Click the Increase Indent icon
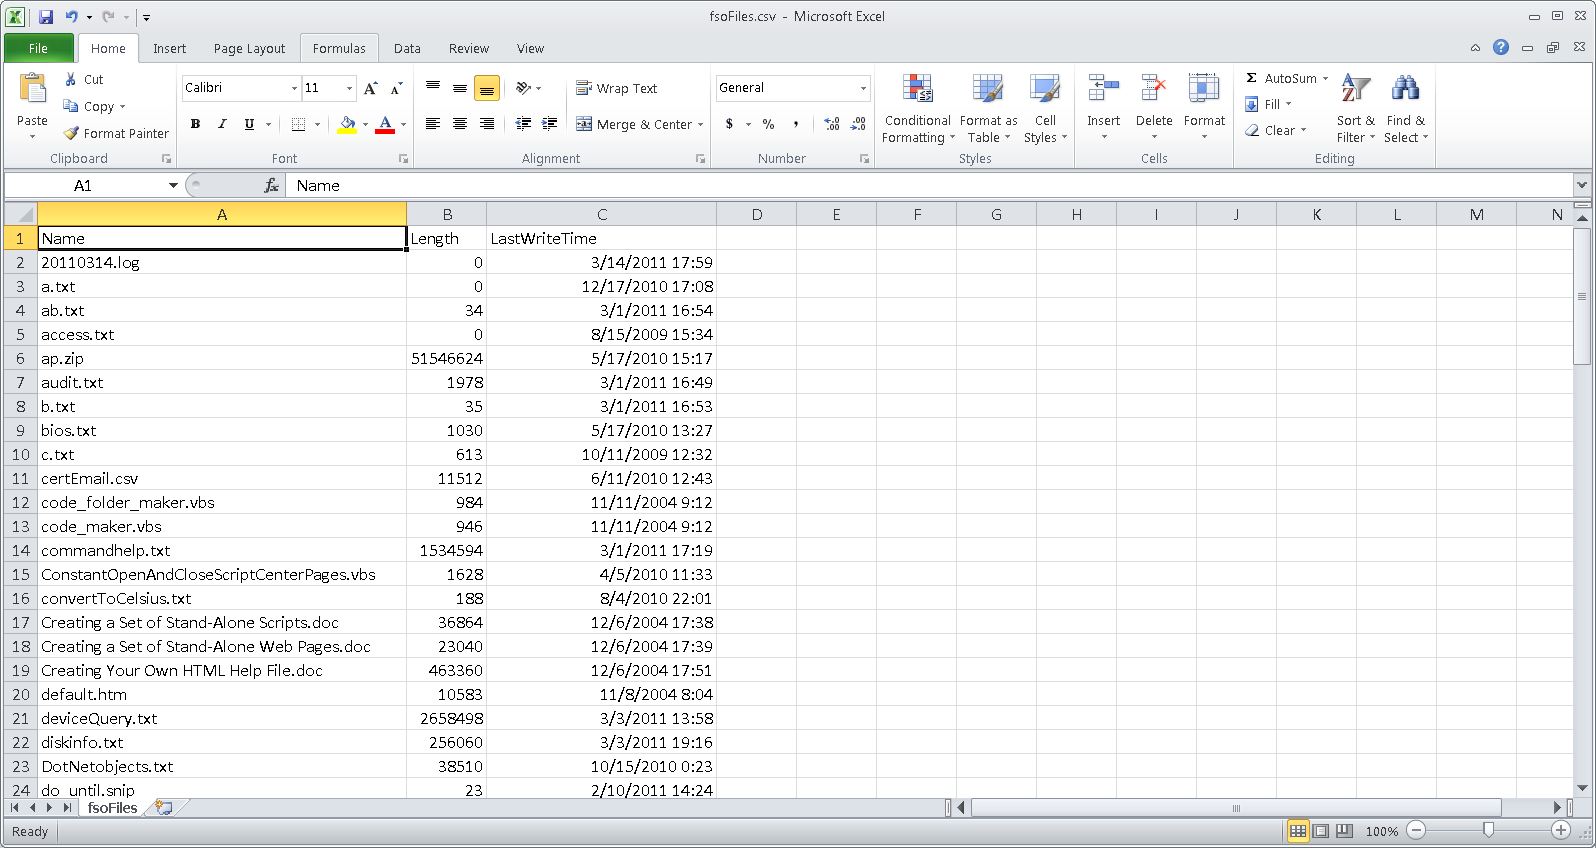This screenshot has width=1596, height=848. point(549,124)
